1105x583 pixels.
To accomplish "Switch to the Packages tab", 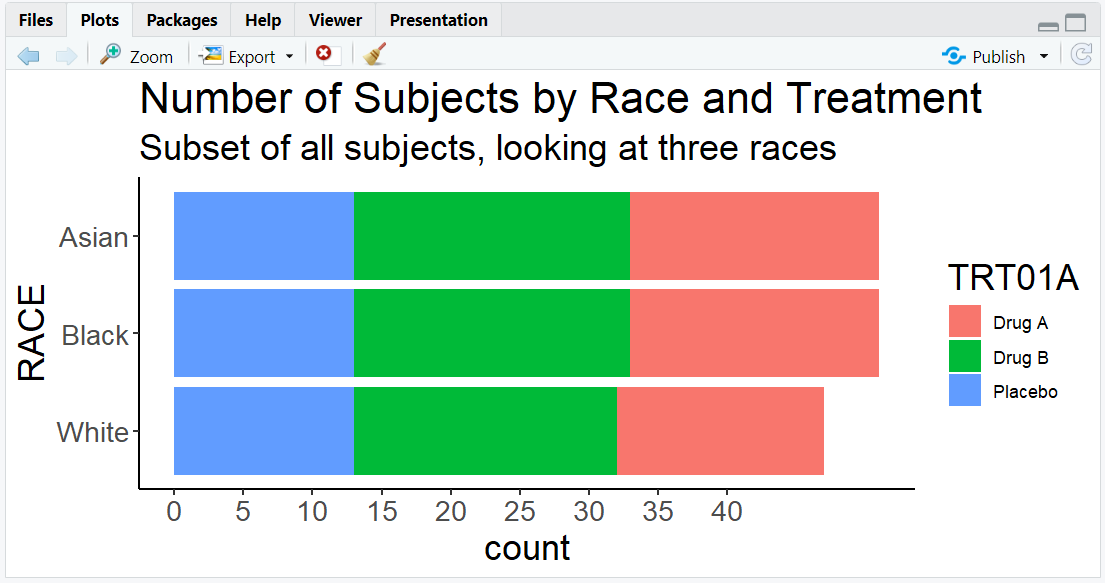I will (x=181, y=20).
